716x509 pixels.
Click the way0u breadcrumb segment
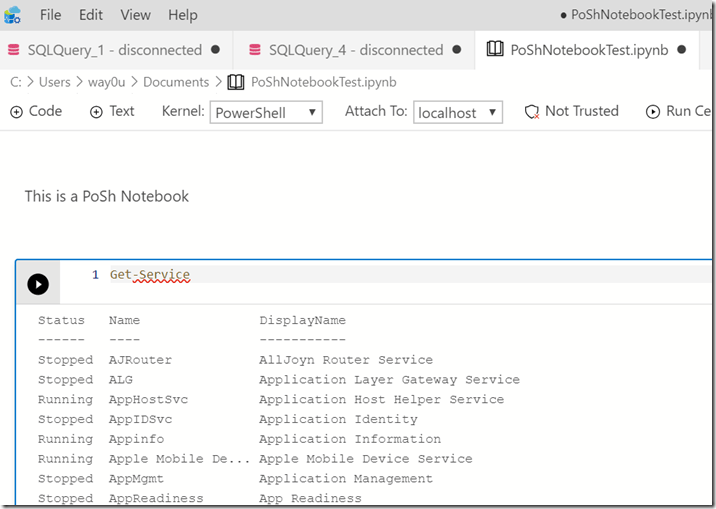pyautogui.click(x=106, y=82)
